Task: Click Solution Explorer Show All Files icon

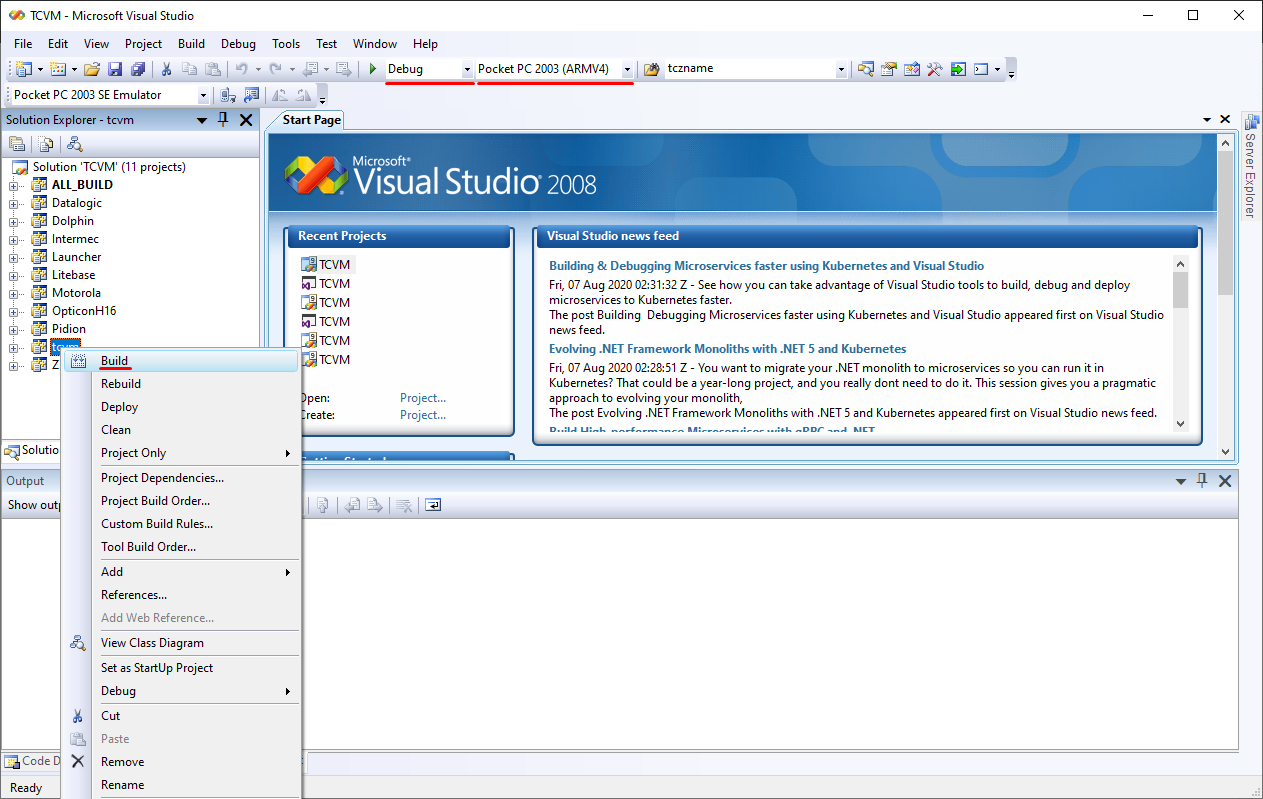Action: [x=46, y=144]
